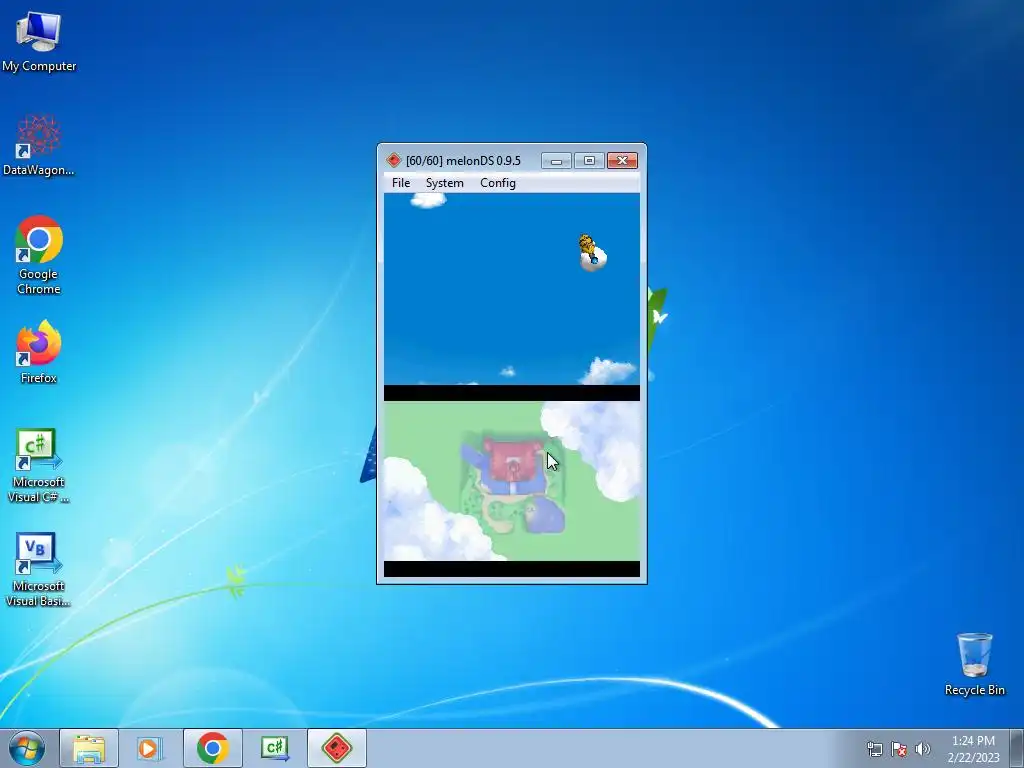This screenshot has height=768, width=1024.
Task: Select the Firefox desktop shortcut
Action: point(39,352)
